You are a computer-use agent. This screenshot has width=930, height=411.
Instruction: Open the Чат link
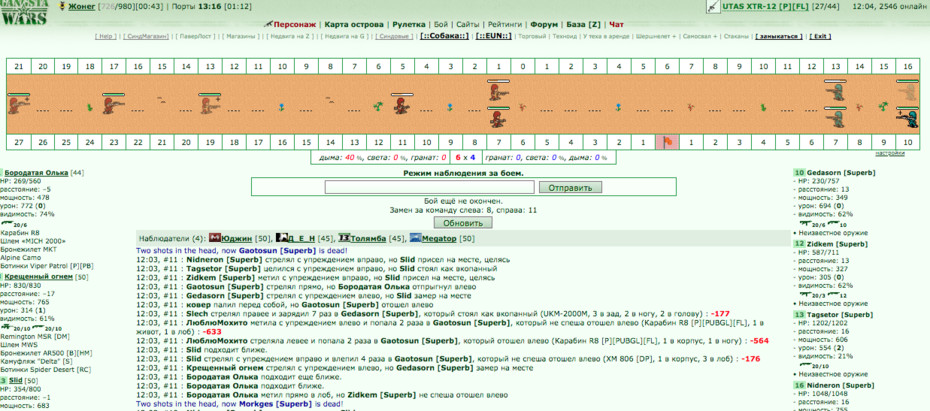click(x=616, y=25)
